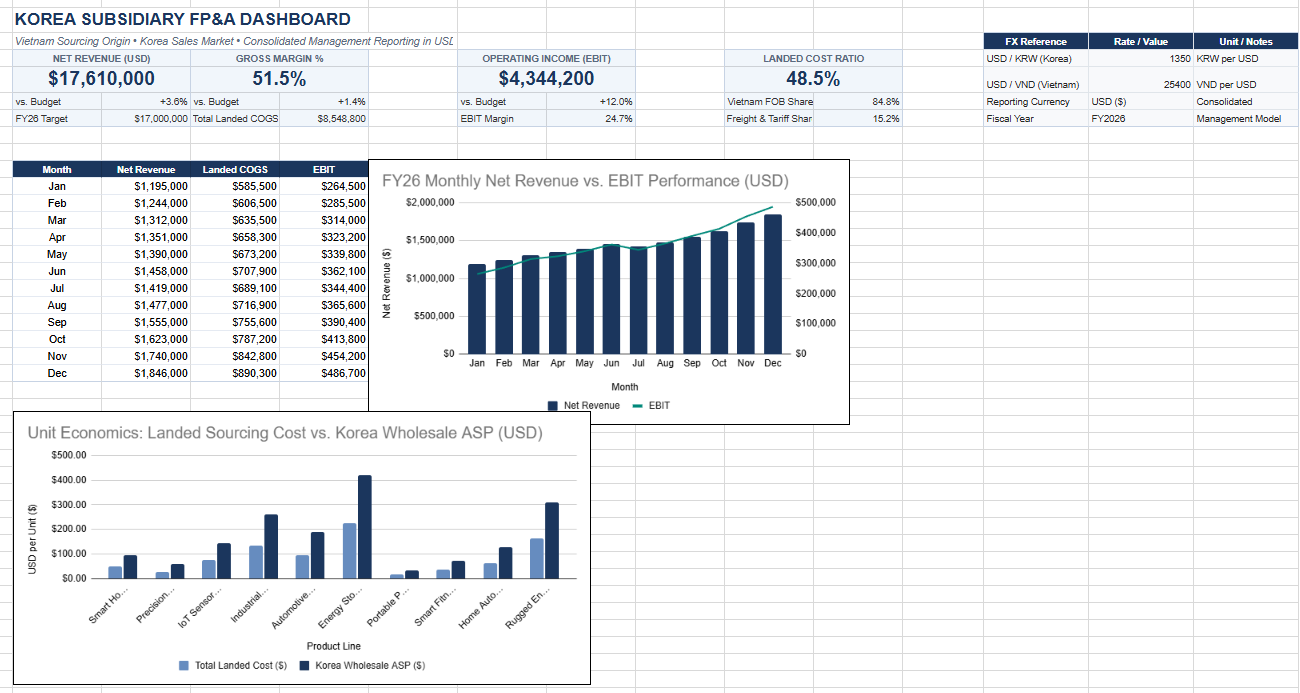Screen dimensions: 1300x693
Task: Click the Freight & Tariff share 15.2% value
Action: click(x=857, y=118)
